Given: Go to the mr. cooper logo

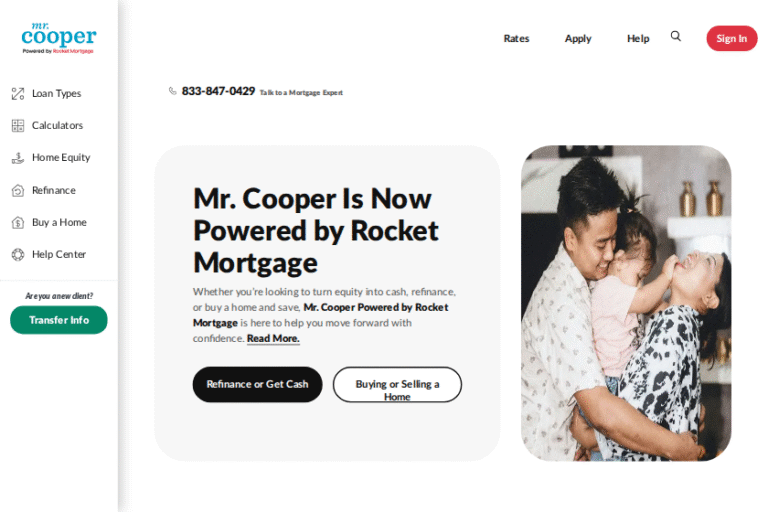Looking at the screenshot, I should [59, 38].
